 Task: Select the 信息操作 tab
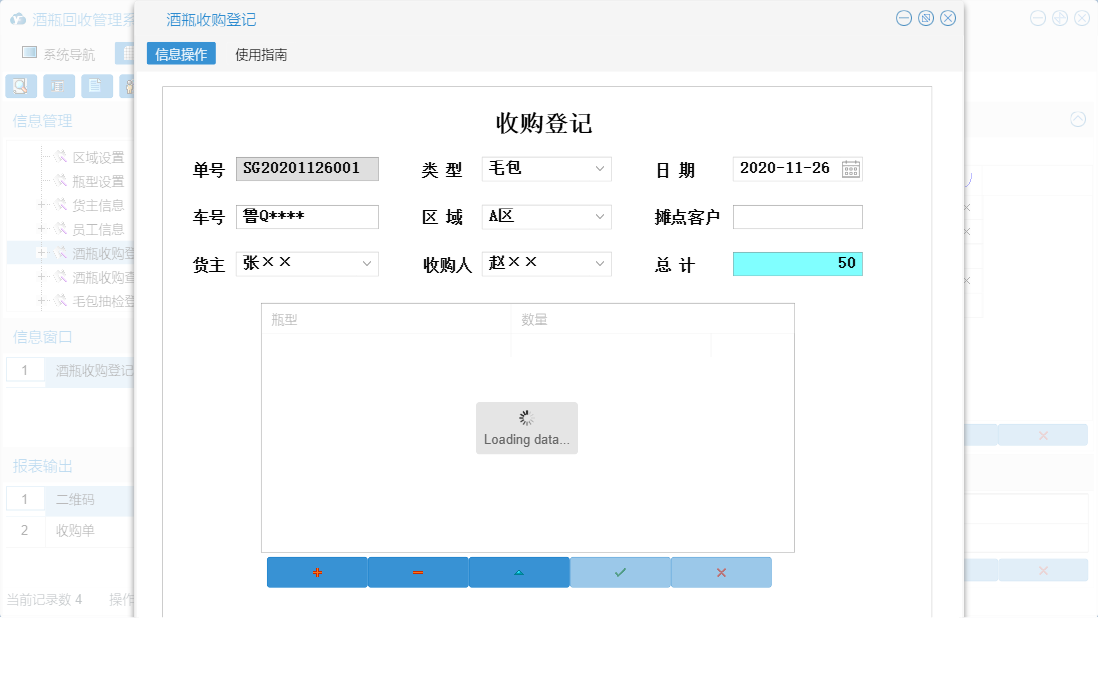180,54
